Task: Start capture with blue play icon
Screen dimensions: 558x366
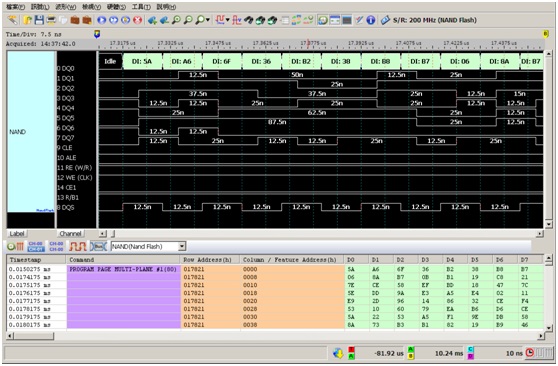Action: point(102,20)
